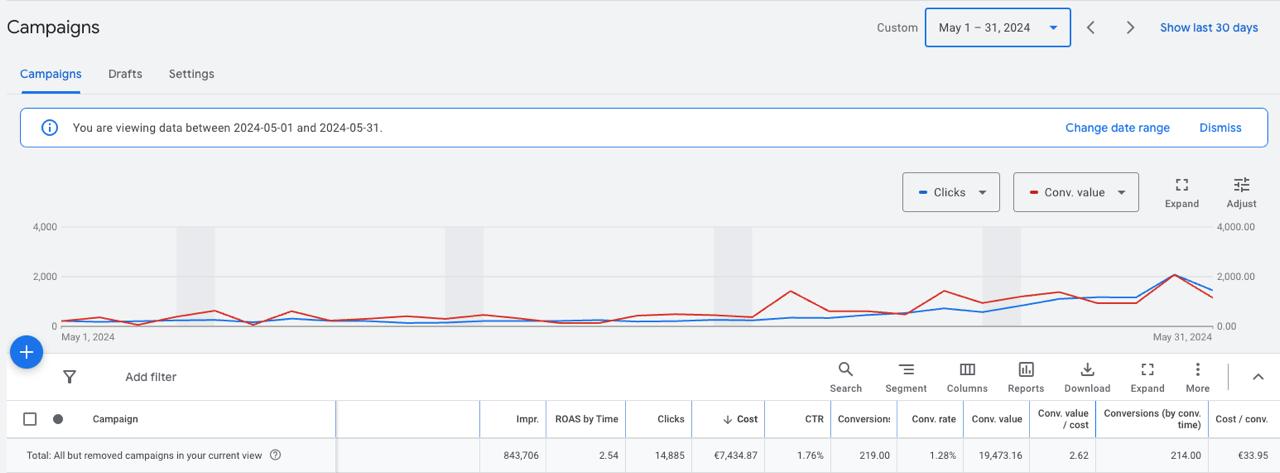This screenshot has height=473, width=1280.
Task: Open the Conv. value metric dropdown
Action: 1075,192
